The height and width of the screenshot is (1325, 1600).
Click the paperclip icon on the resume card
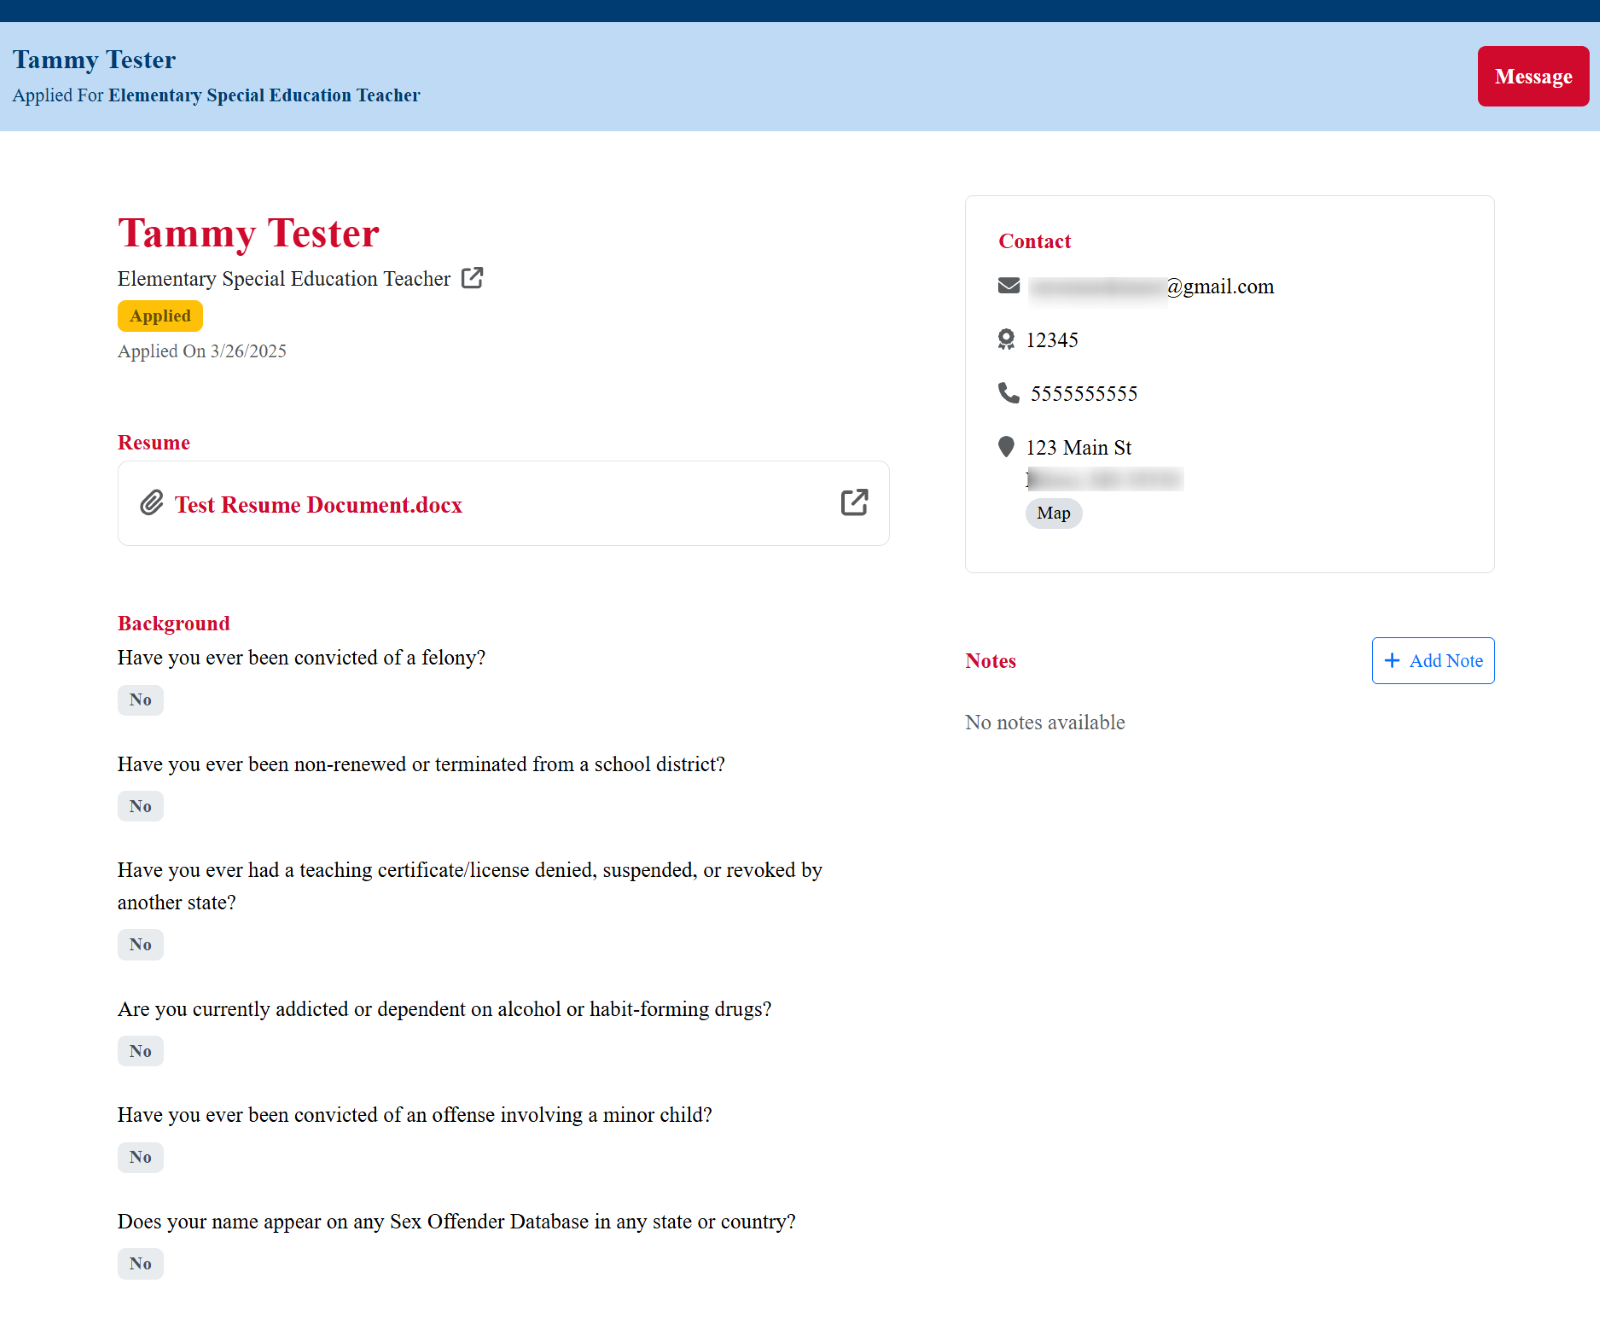[x=152, y=504]
